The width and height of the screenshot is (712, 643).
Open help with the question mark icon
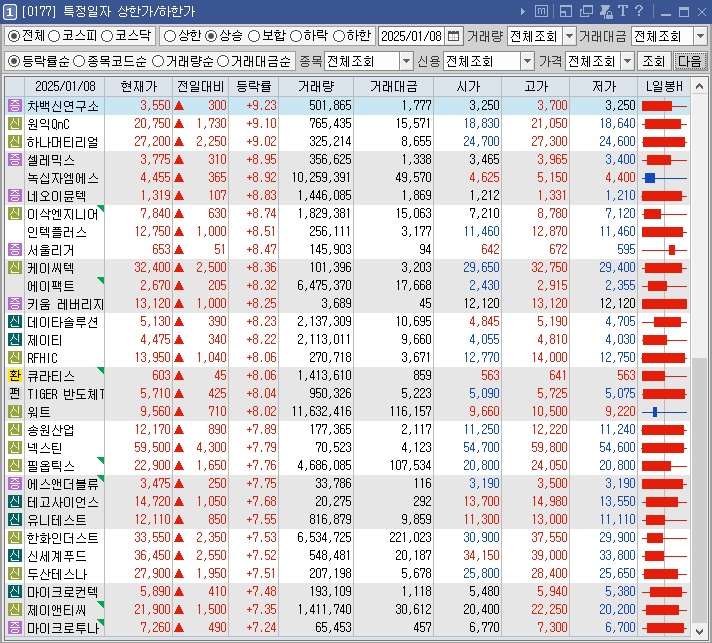point(639,11)
